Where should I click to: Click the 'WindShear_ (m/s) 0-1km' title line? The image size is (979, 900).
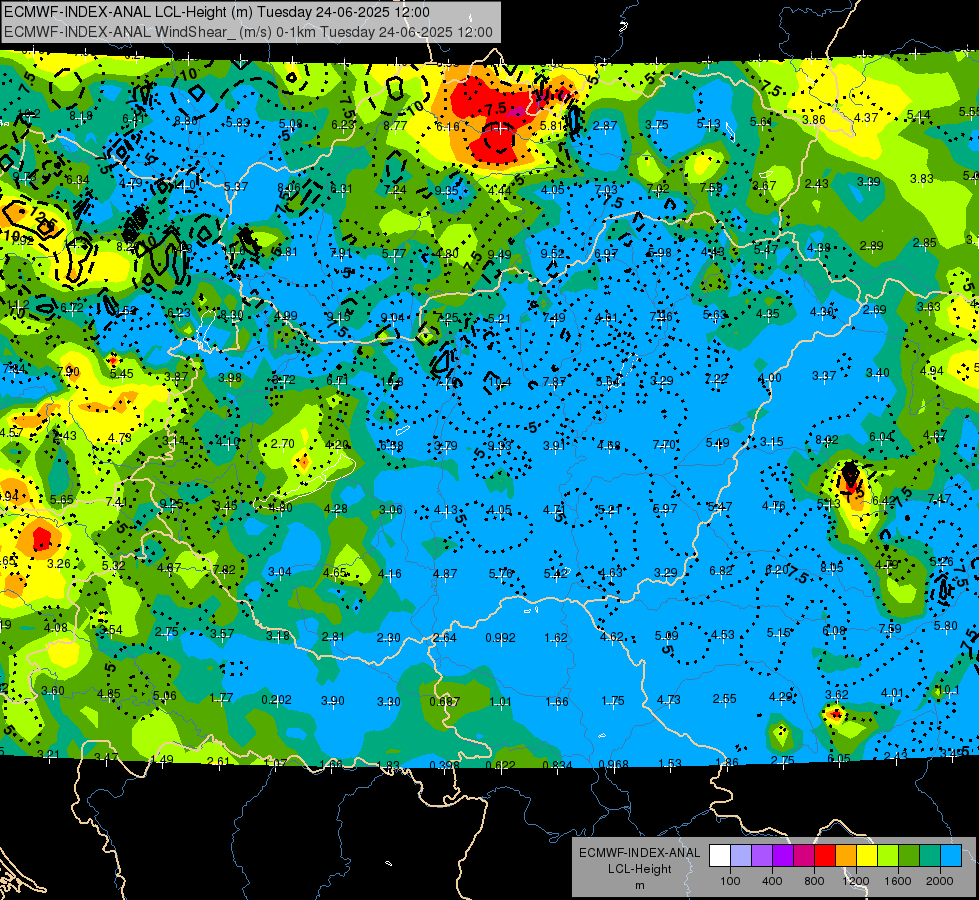click(248, 32)
